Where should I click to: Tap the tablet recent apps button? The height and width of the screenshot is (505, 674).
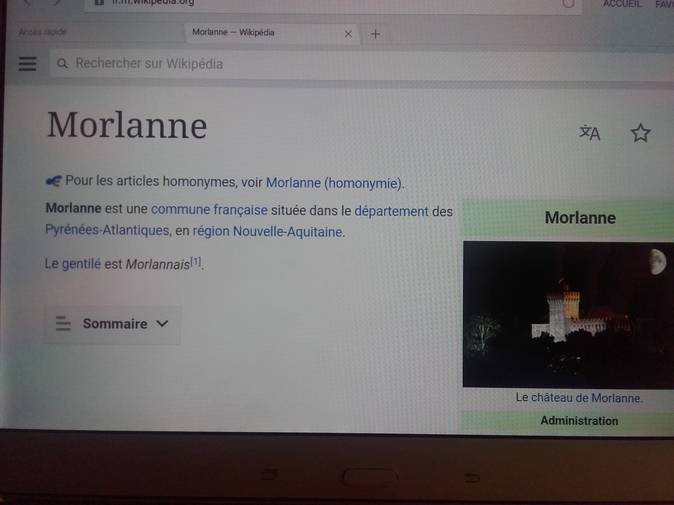coord(270,475)
